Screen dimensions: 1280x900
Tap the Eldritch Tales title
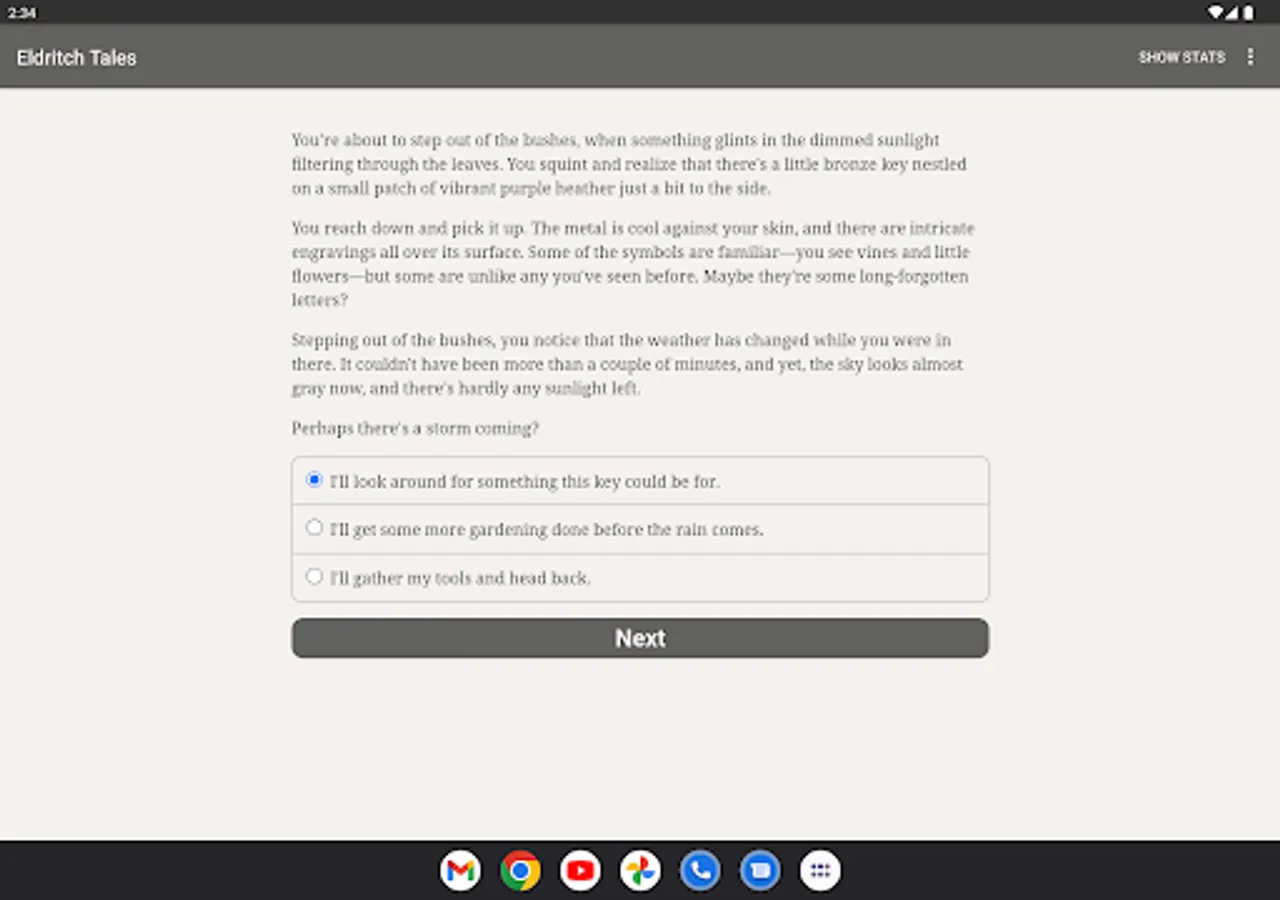click(75, 57)
